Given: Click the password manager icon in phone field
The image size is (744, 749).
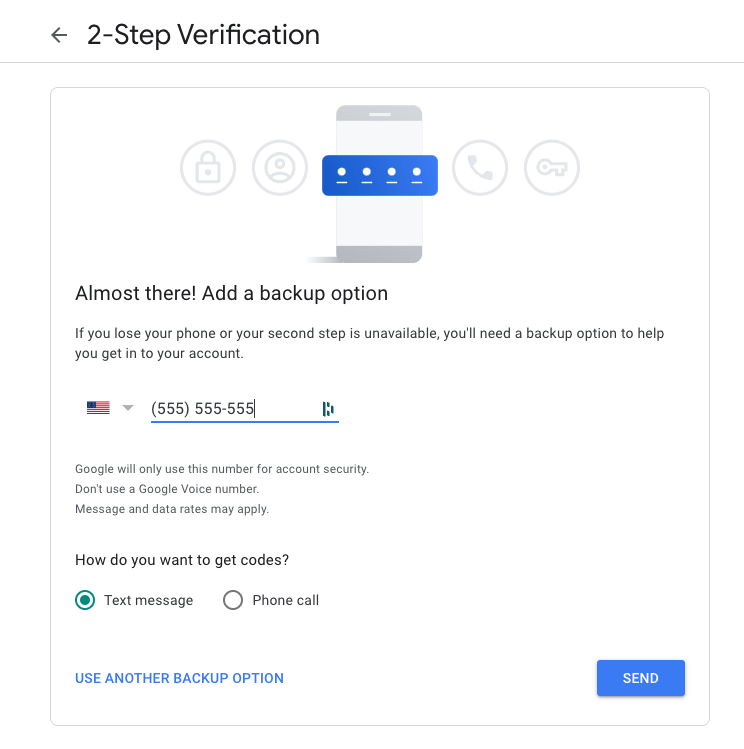Looking at the screenshot, I should (x=328, y=409).
